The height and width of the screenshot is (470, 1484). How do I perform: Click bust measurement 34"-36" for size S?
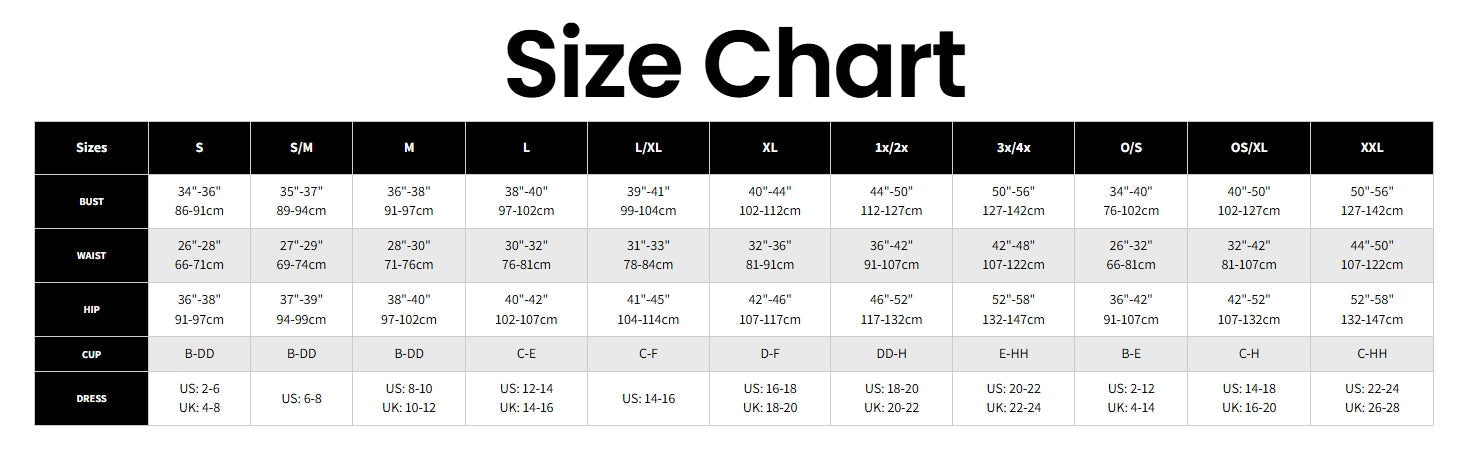coord(199,202)
